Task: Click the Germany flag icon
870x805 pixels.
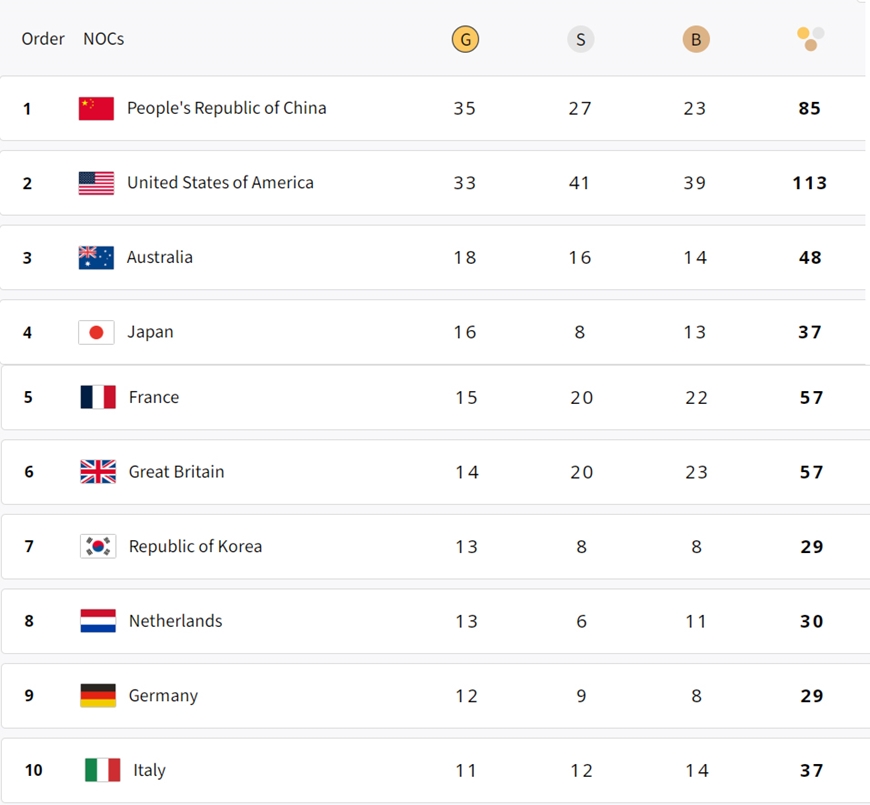Action: point(98,696)
